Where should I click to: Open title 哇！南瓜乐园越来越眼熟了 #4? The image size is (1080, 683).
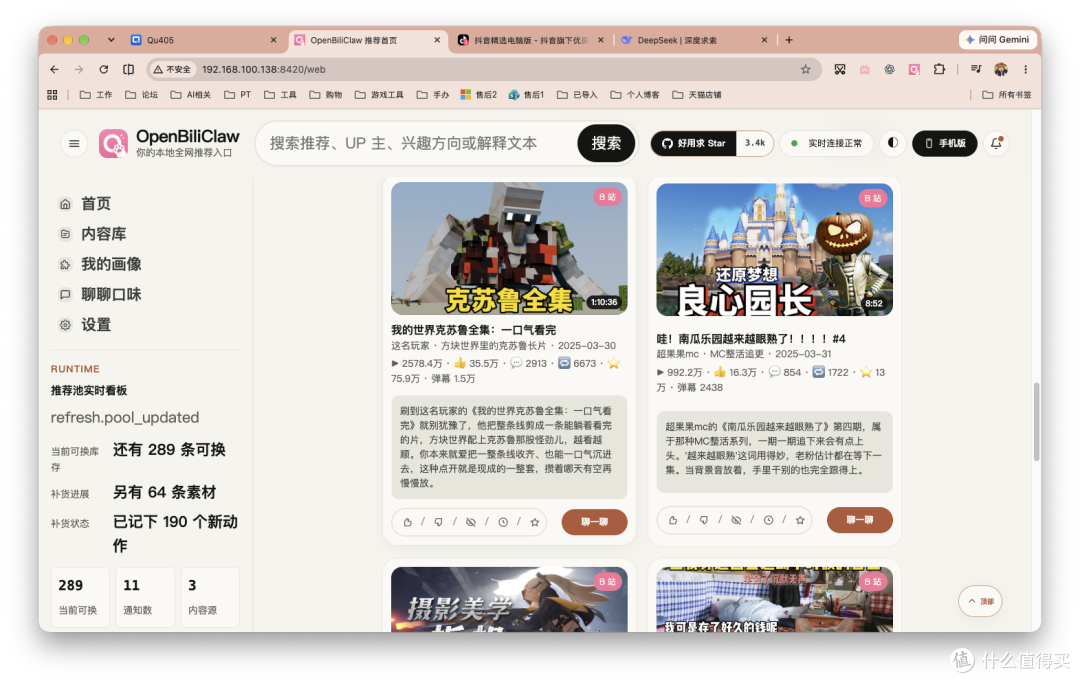(x=751, y=339)
